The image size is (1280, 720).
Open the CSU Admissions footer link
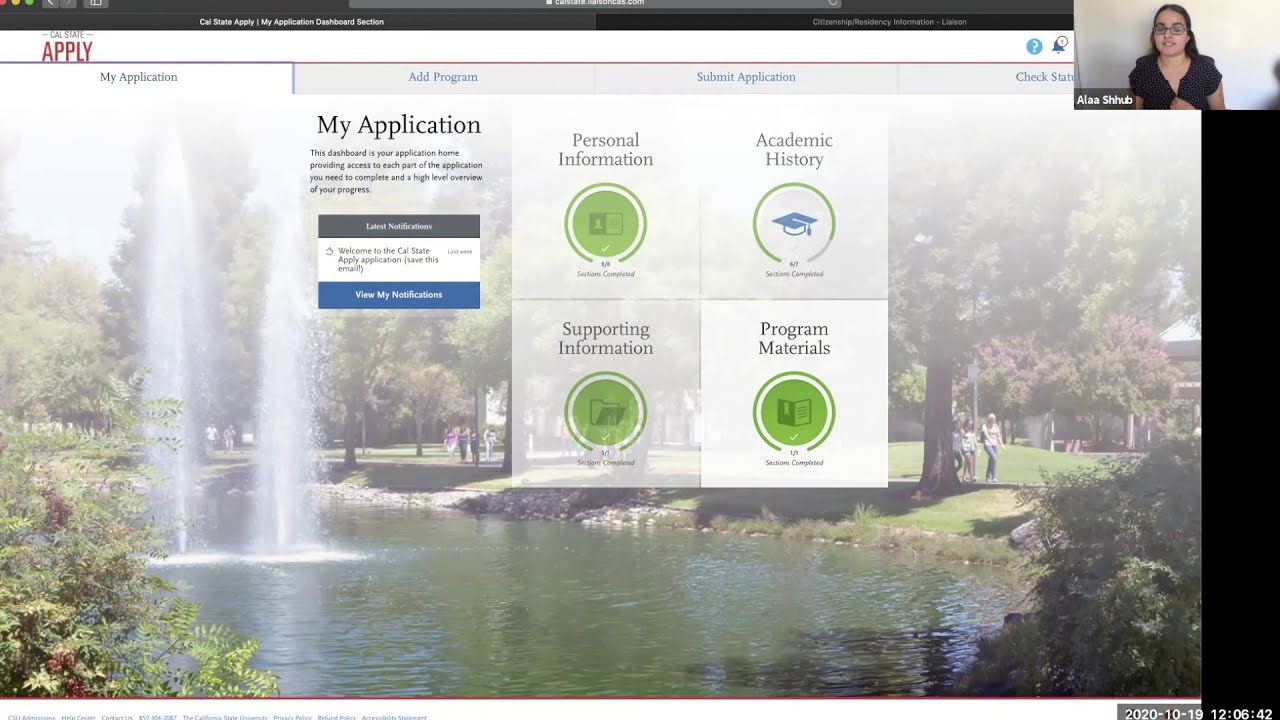pos(31,717)
